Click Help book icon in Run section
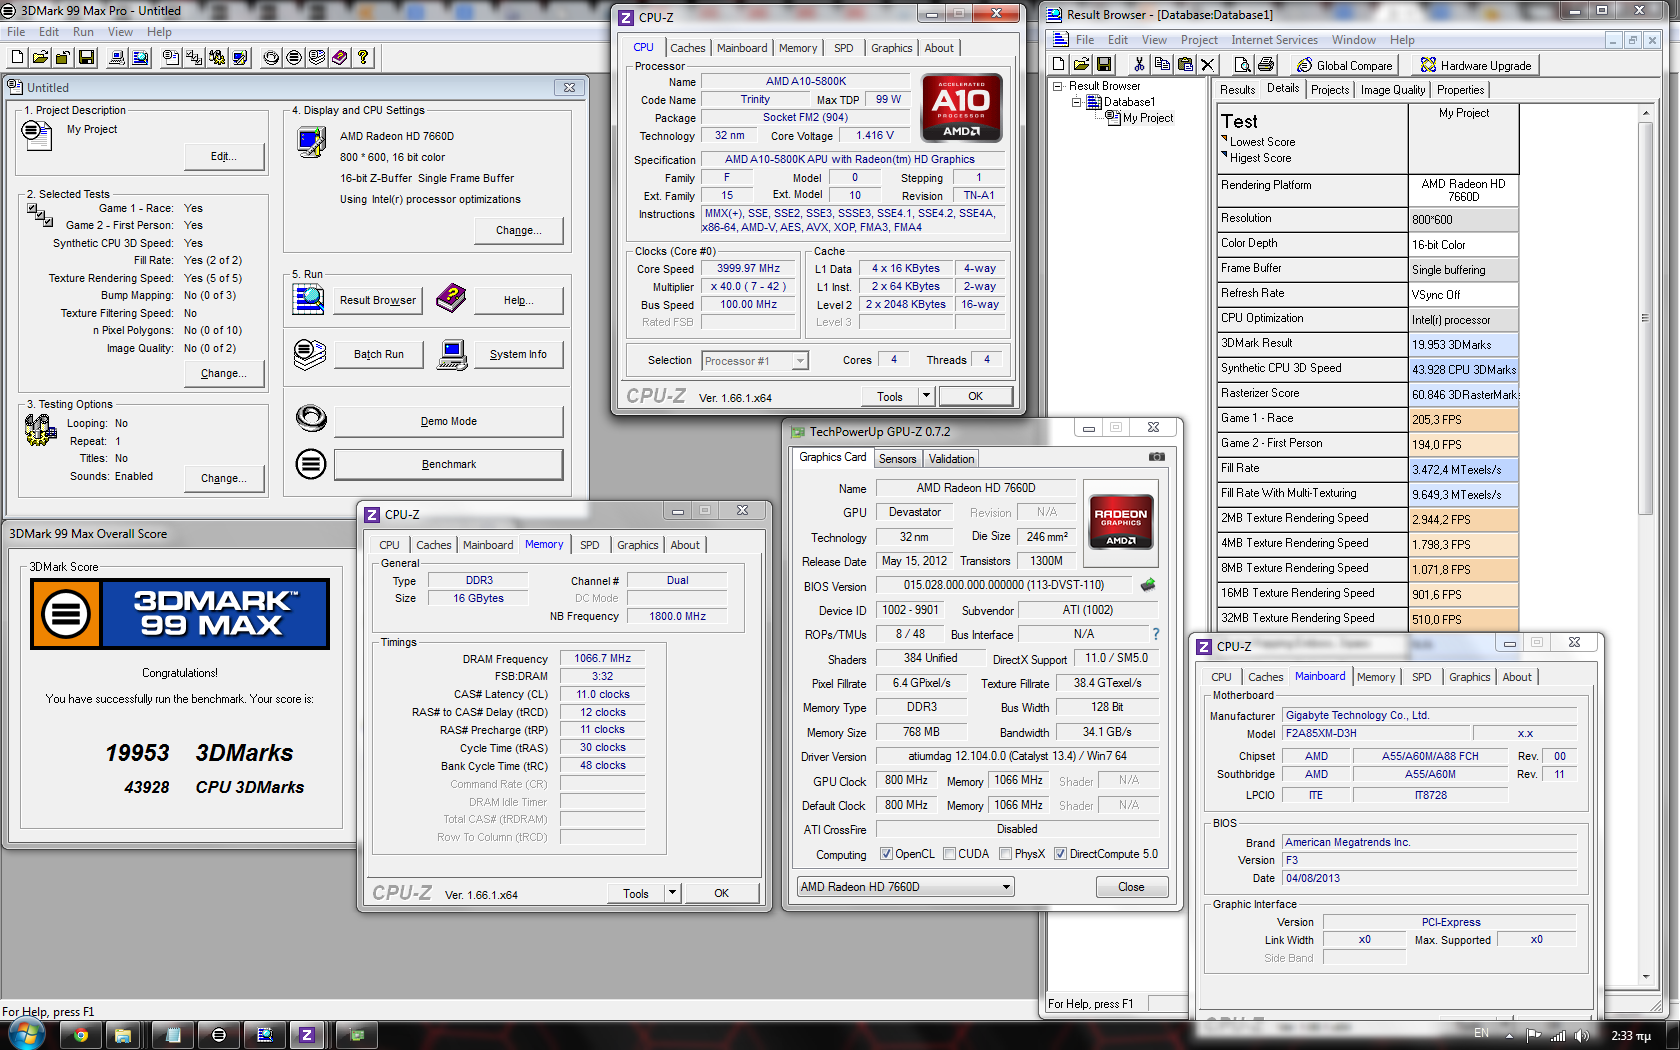This screenshot has width=1680, height=1050. coord(452,297)
